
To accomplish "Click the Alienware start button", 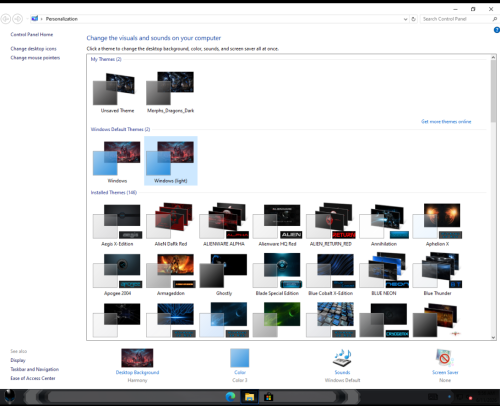I will (9, 396).
